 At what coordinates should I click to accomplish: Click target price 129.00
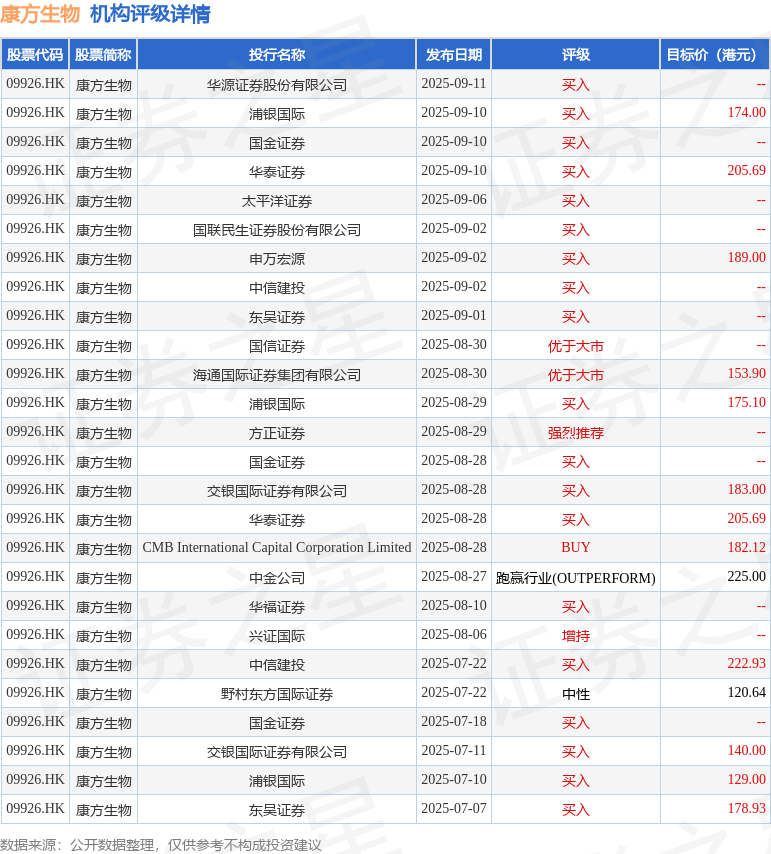(x=746, y=779)
